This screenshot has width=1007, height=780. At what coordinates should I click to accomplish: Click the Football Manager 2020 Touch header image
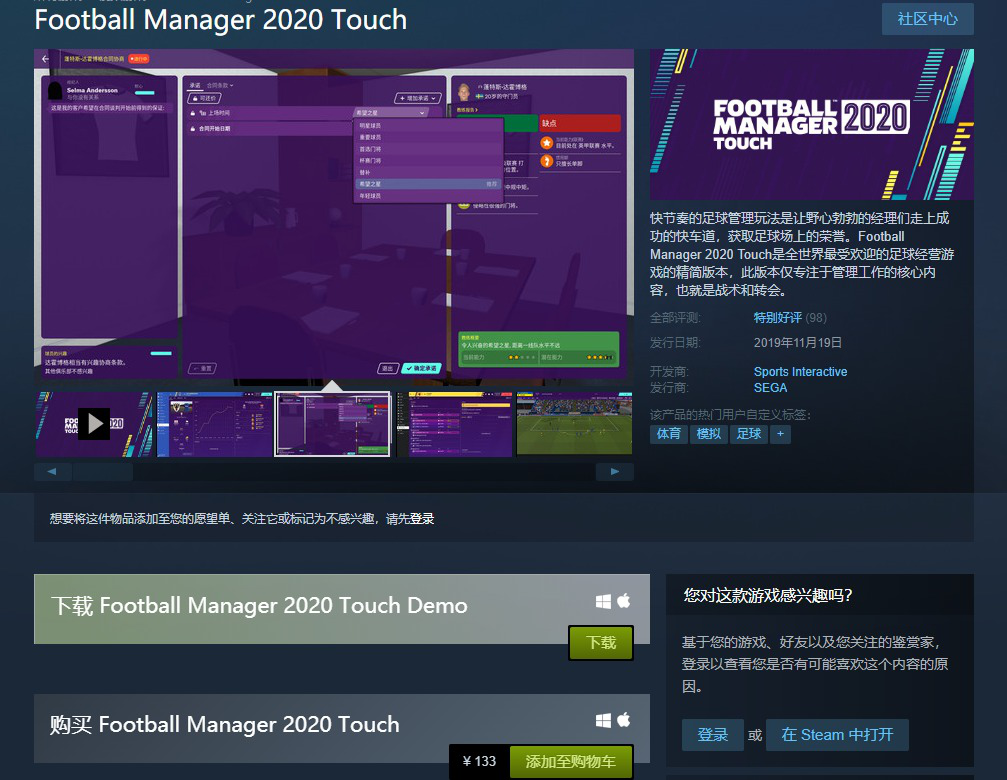[812, 125]
